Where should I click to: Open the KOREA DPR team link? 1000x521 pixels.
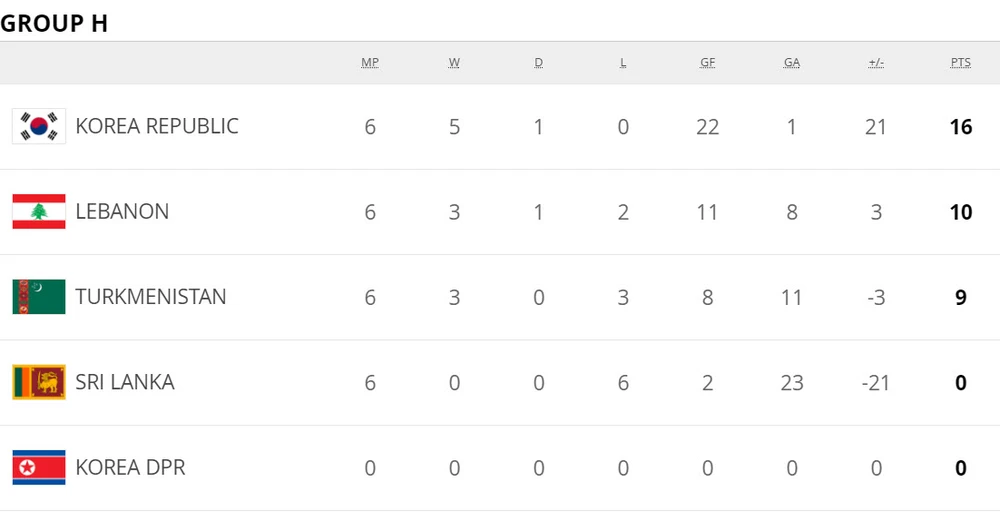[x=130, y=468]
